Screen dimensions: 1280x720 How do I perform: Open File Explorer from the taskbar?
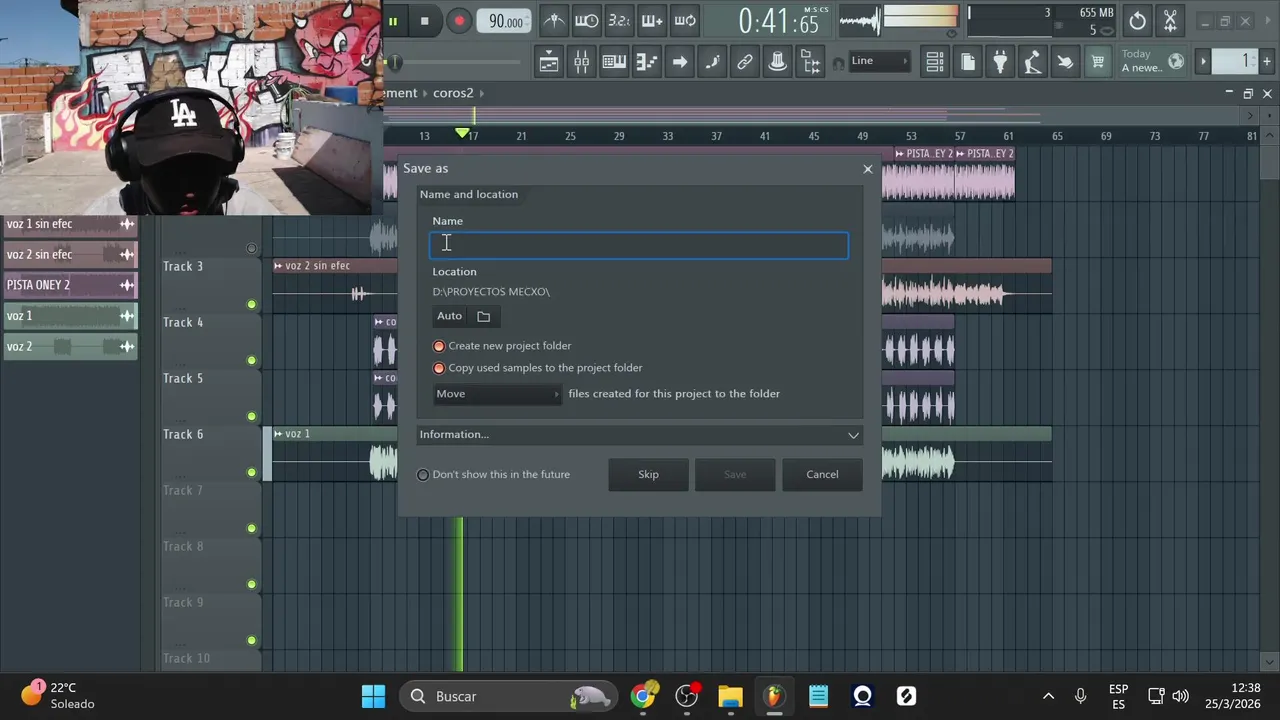click(730, 696)
